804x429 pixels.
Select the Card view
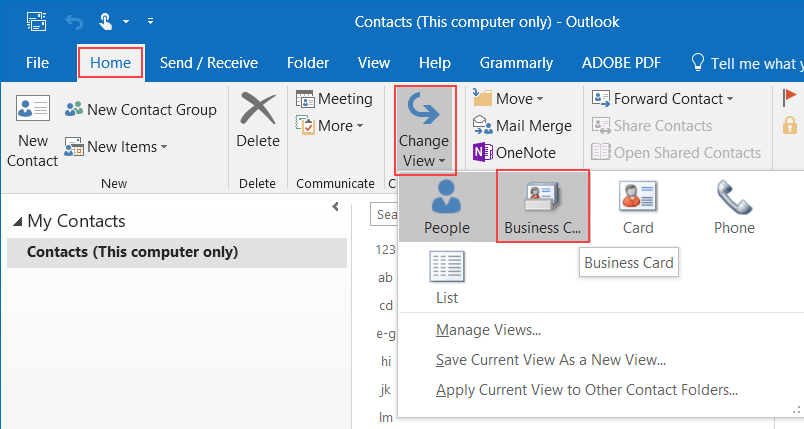pos(638,207)
